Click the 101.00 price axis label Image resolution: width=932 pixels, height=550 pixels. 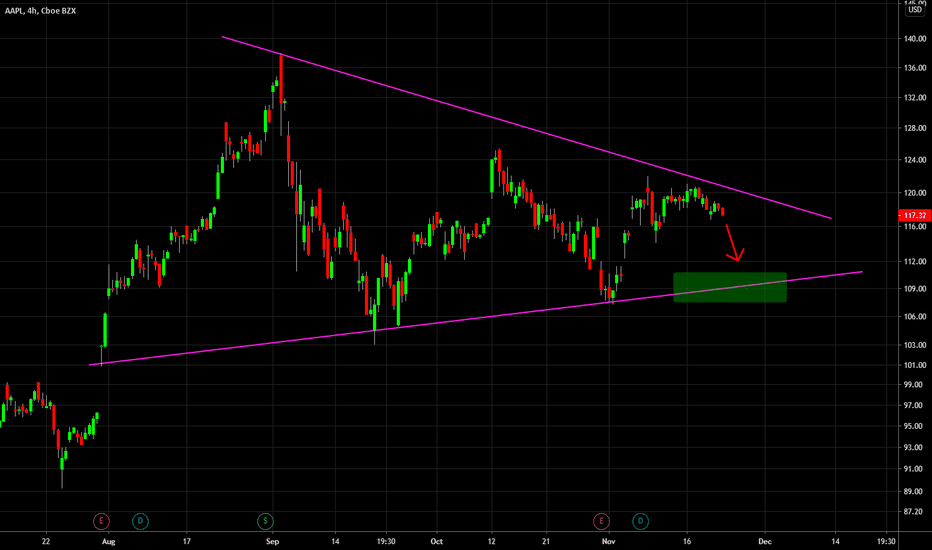click(915, 365)
